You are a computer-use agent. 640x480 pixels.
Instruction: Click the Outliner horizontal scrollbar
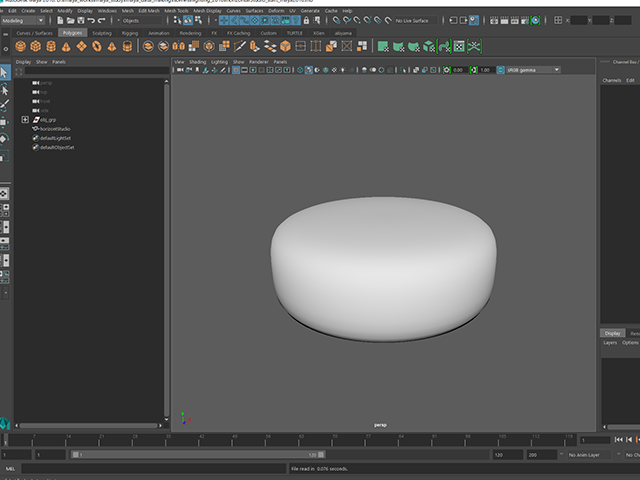[x=89, y=425]
